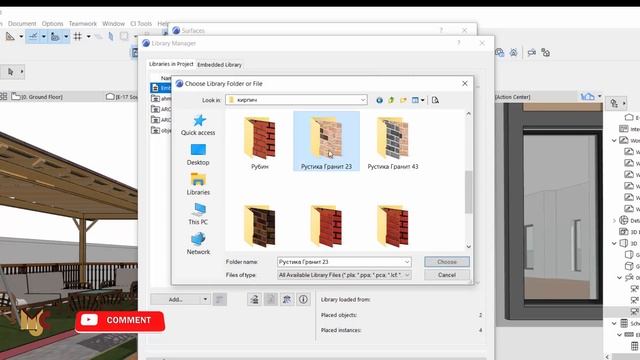Click the file list scroll up arrow
This screenshot has width=640, height=360.
click(x=468, y=114)
